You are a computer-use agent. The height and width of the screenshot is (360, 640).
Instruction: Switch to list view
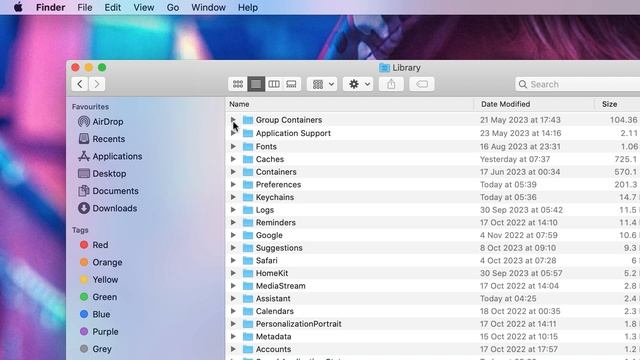tap(256, 84)
